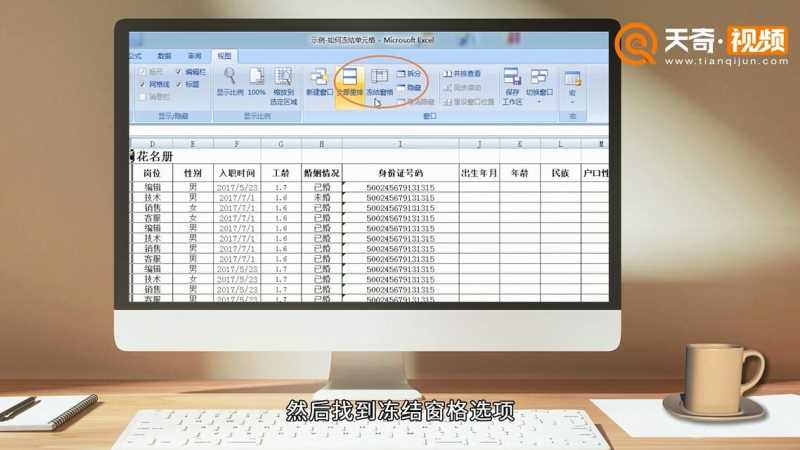Viewport: 800px width, 450px height.
Task: Click the formula bar input area
Action: pos(368,131)
